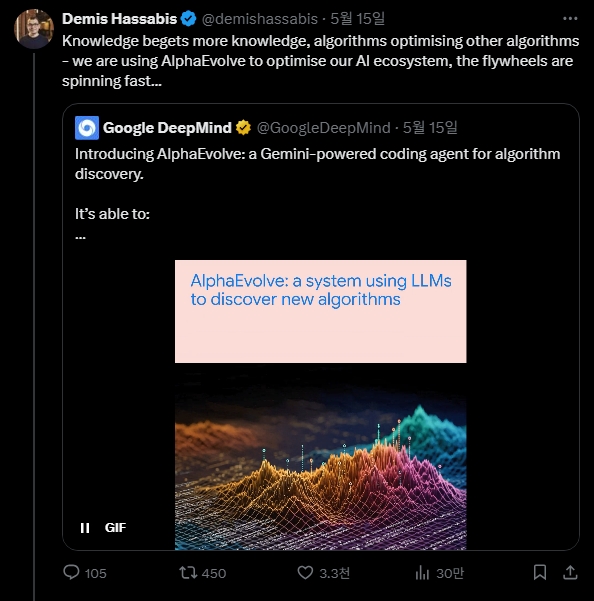Open Demis Hassabis profile picture
This screenshot has width=594, height=601.
tap(34, 29)
